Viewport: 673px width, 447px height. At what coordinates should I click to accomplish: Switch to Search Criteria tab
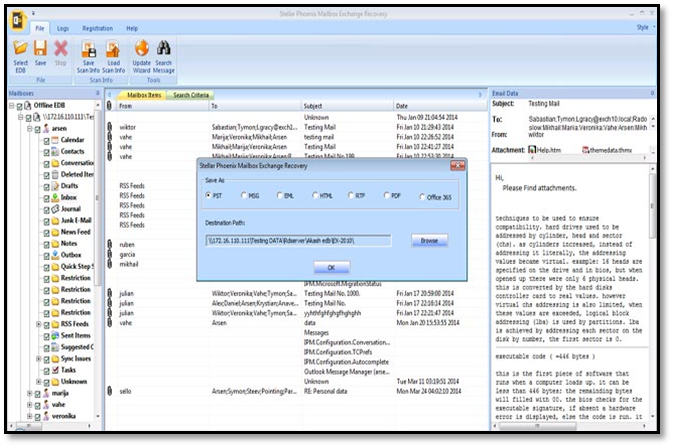(x=191, y=95)
